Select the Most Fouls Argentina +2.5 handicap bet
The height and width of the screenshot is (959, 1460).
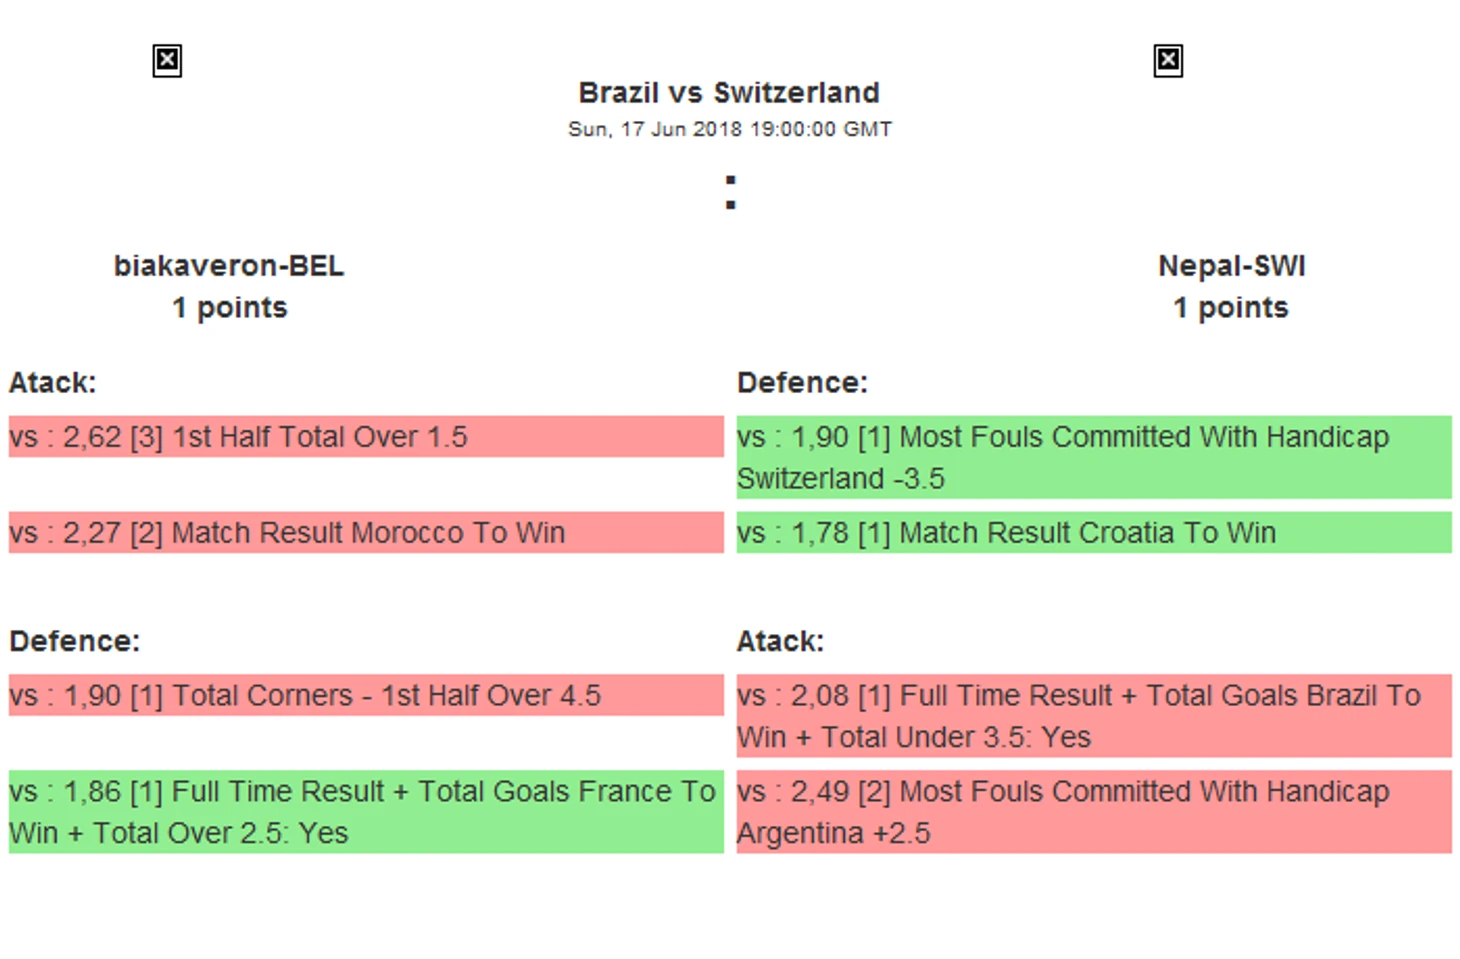tap(1094, 811)
